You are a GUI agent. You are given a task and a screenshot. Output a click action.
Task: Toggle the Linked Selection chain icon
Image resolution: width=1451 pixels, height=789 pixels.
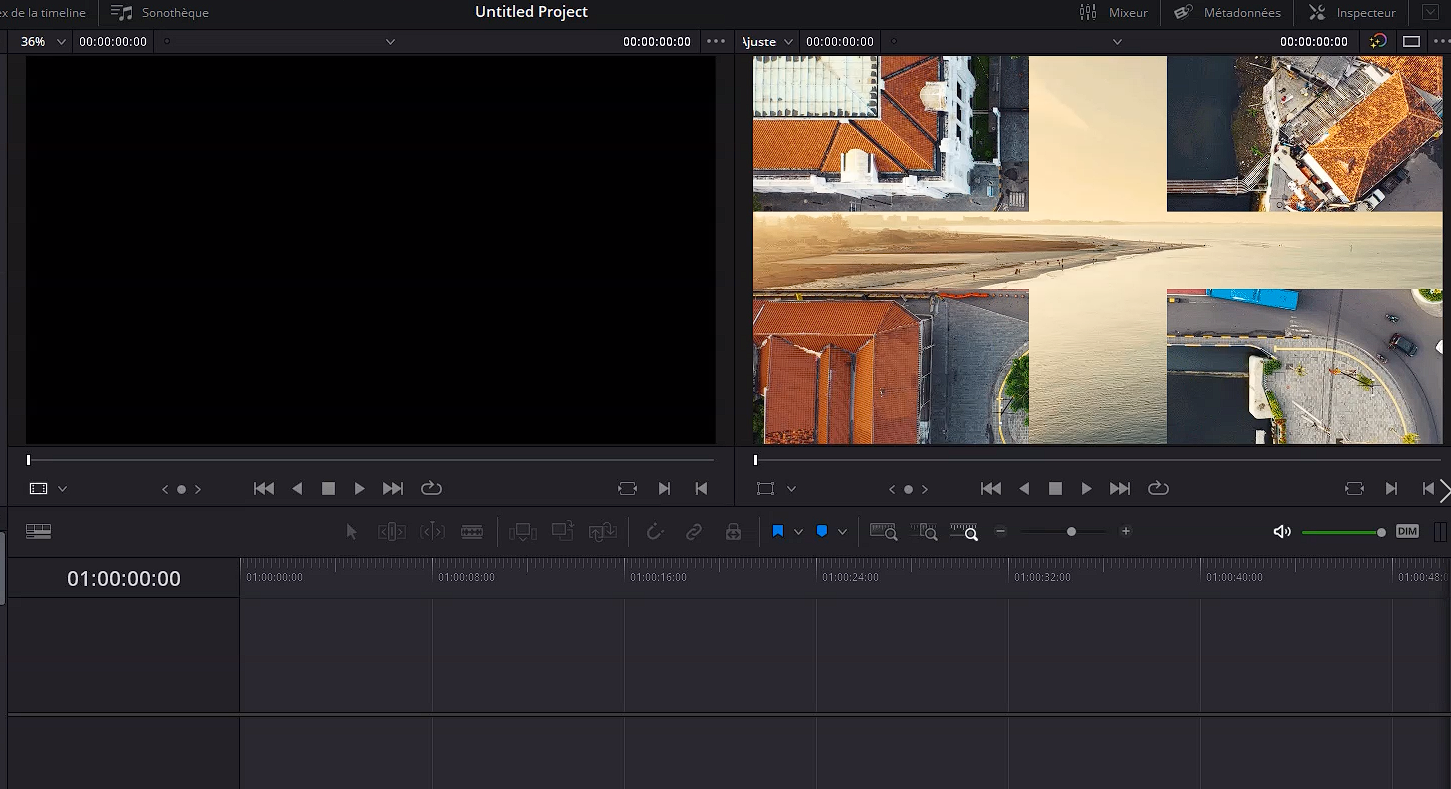(x=694, y=532)
